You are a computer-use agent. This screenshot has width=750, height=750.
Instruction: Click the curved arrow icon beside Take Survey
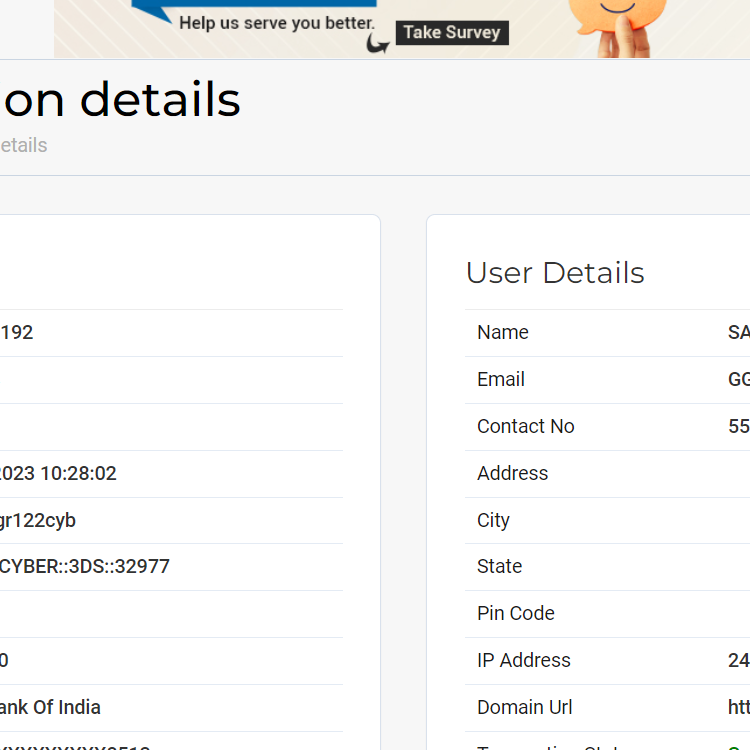tap(378, 43)
